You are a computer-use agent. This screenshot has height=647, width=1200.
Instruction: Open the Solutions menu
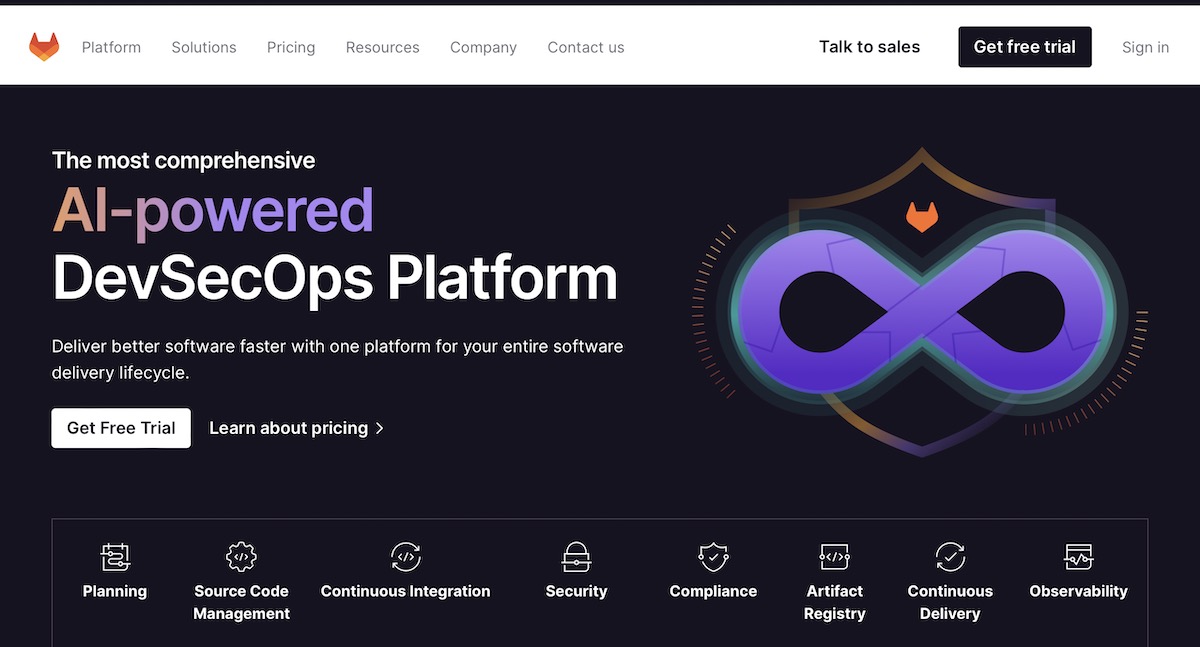[x=204, y=47]
